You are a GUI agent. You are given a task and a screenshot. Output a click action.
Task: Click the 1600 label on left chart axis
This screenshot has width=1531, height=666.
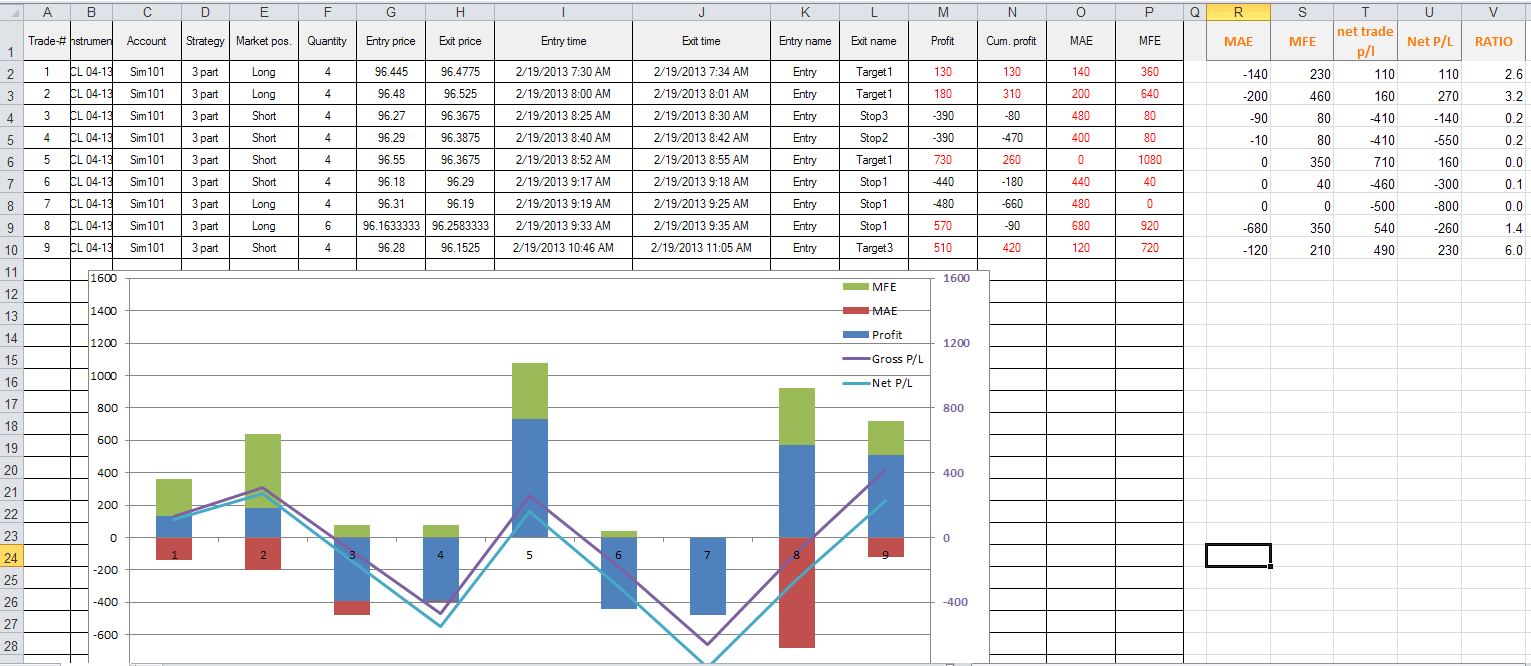pos(103,279)
